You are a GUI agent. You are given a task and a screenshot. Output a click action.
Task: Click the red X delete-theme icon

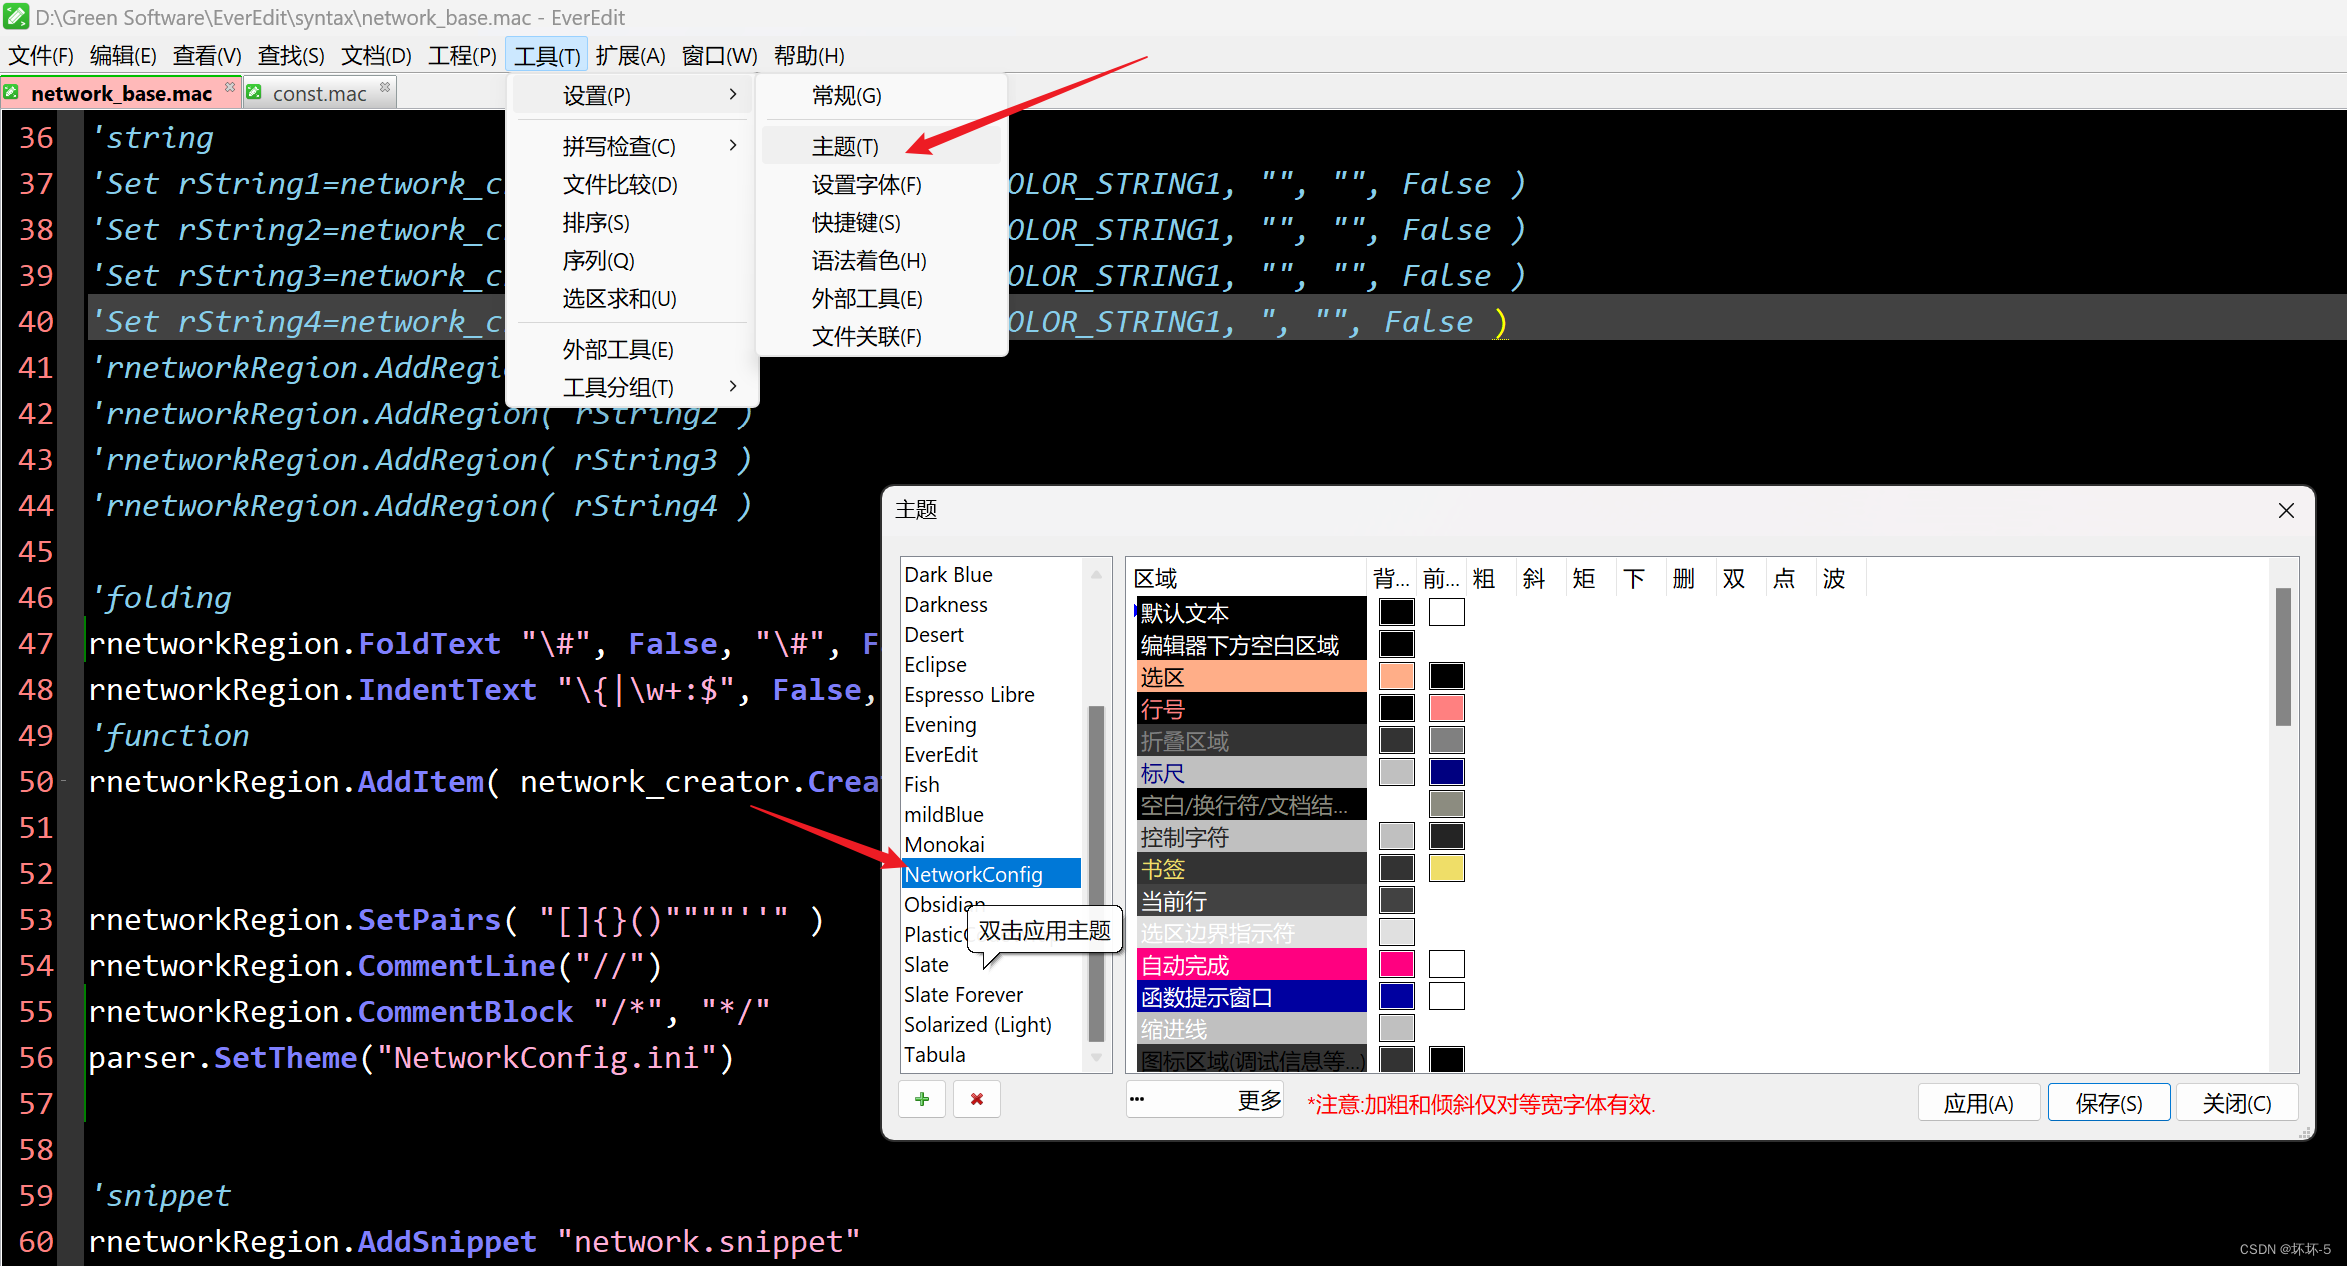pyautogui.click(x=977, y=1099)
